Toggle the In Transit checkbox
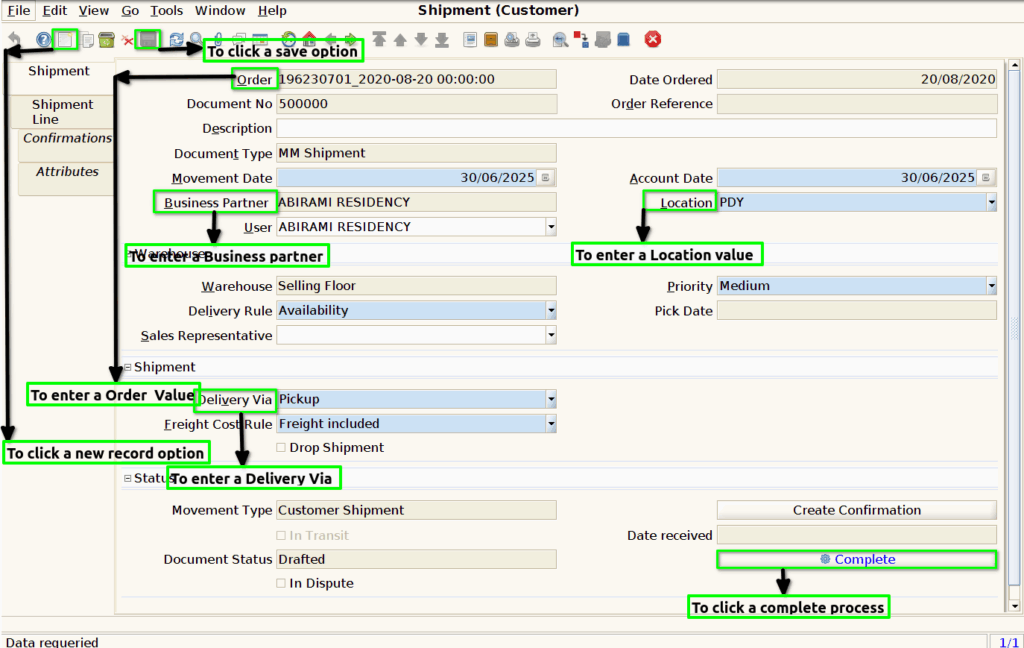The width and height of the screenshot is (1024, 648). pos(281,535)
